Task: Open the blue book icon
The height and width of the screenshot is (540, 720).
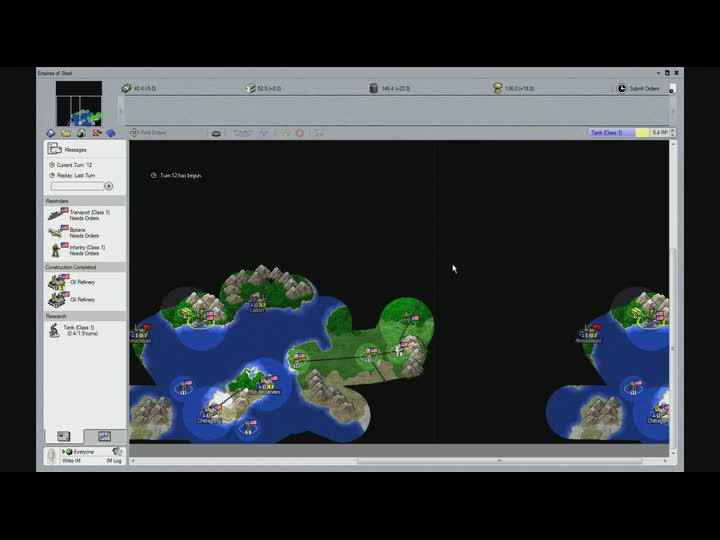Action: click(x=111, y=133)
